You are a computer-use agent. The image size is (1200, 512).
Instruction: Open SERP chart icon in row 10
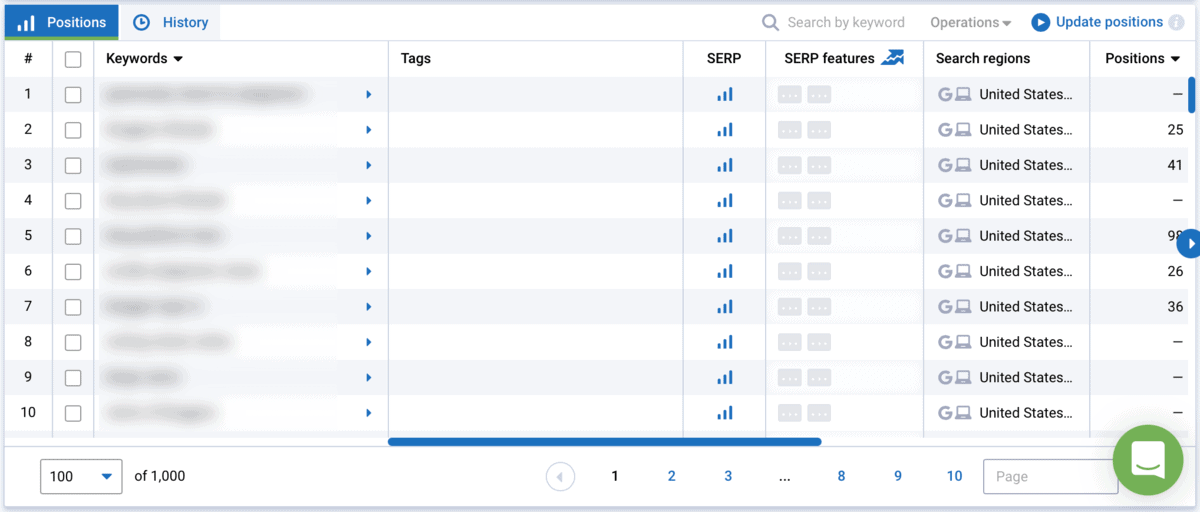pos(724,413)
